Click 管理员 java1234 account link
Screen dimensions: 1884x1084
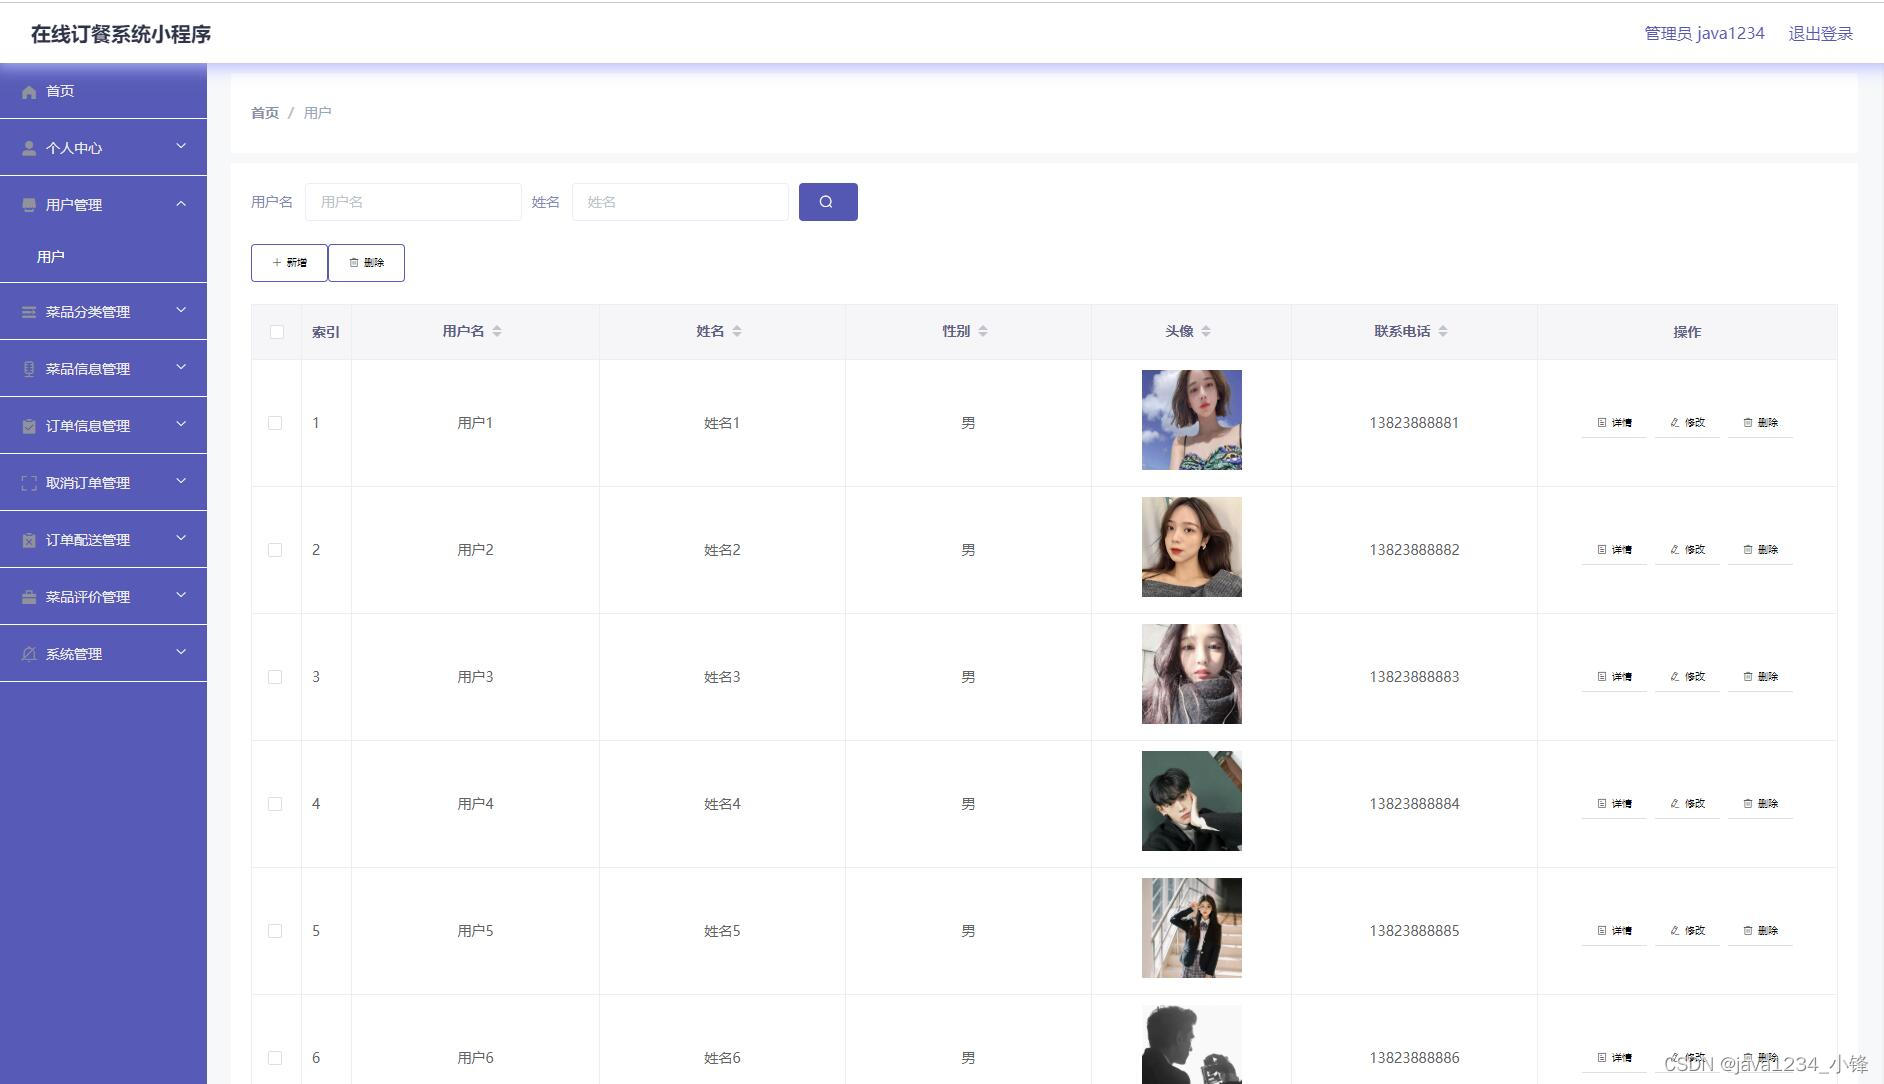click(x=1705, y=34)
